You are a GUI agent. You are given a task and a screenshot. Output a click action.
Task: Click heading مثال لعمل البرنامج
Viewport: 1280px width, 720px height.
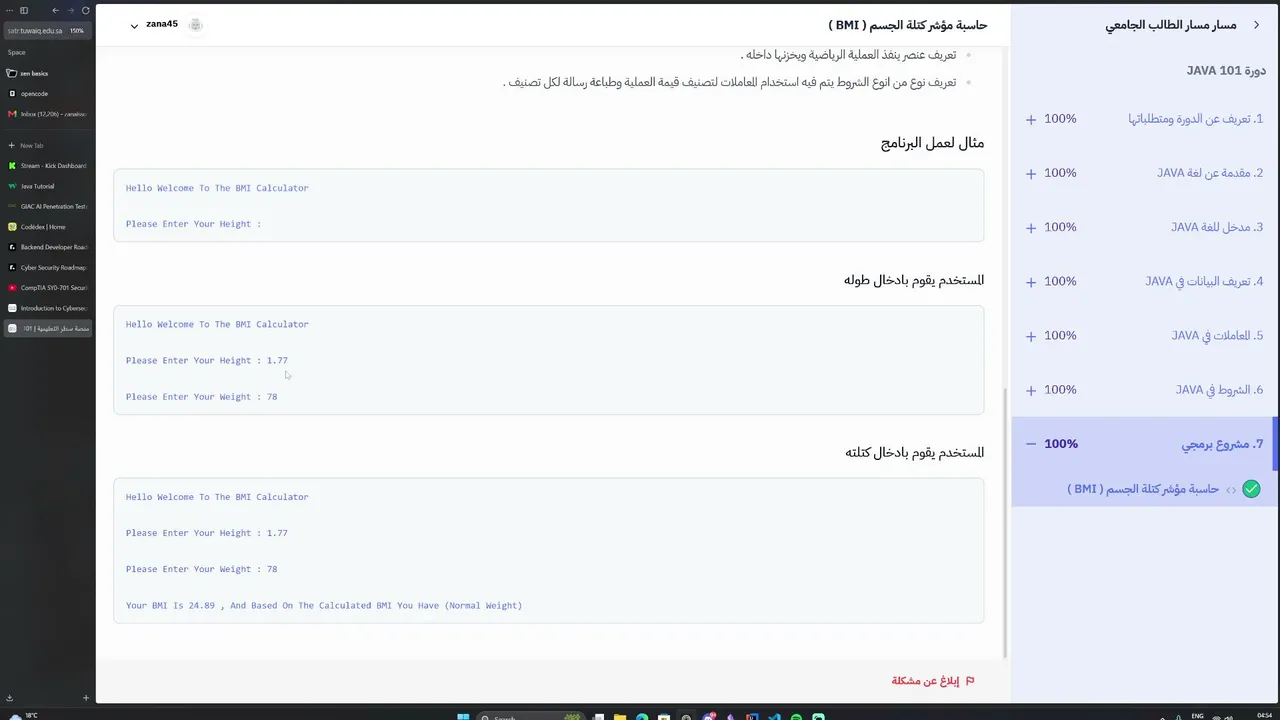tap(932, 143)
